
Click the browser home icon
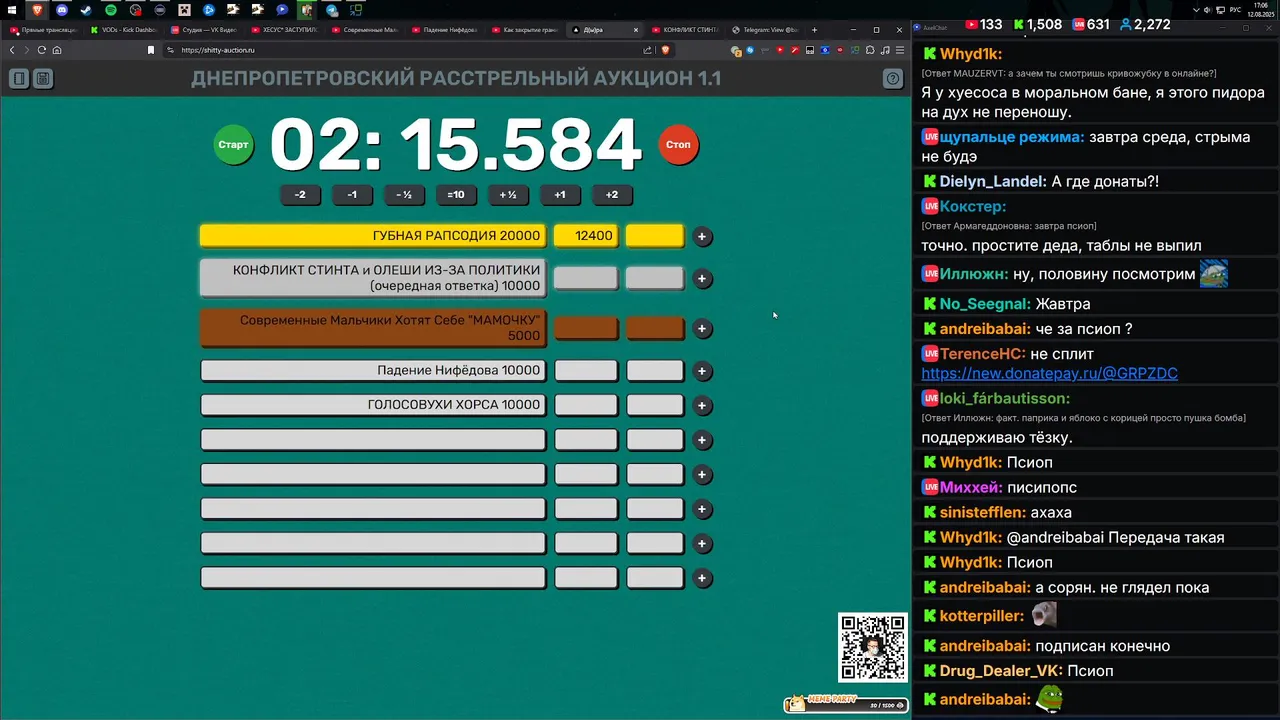(x=57, y=50)
